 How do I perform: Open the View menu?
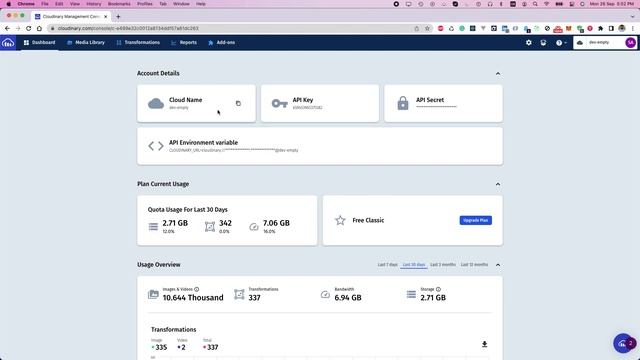click(75, 4)
